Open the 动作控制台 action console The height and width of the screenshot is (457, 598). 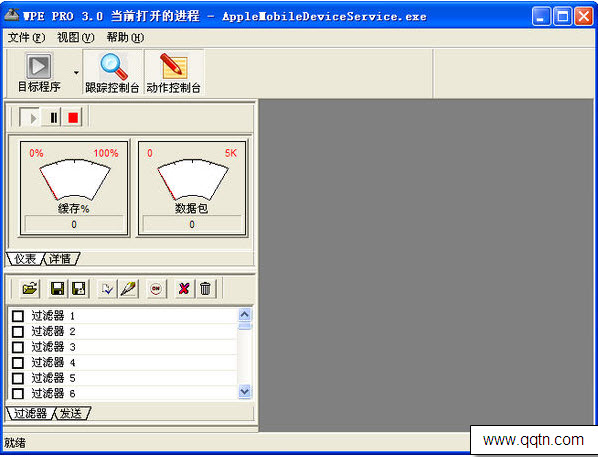pos(174,73)
